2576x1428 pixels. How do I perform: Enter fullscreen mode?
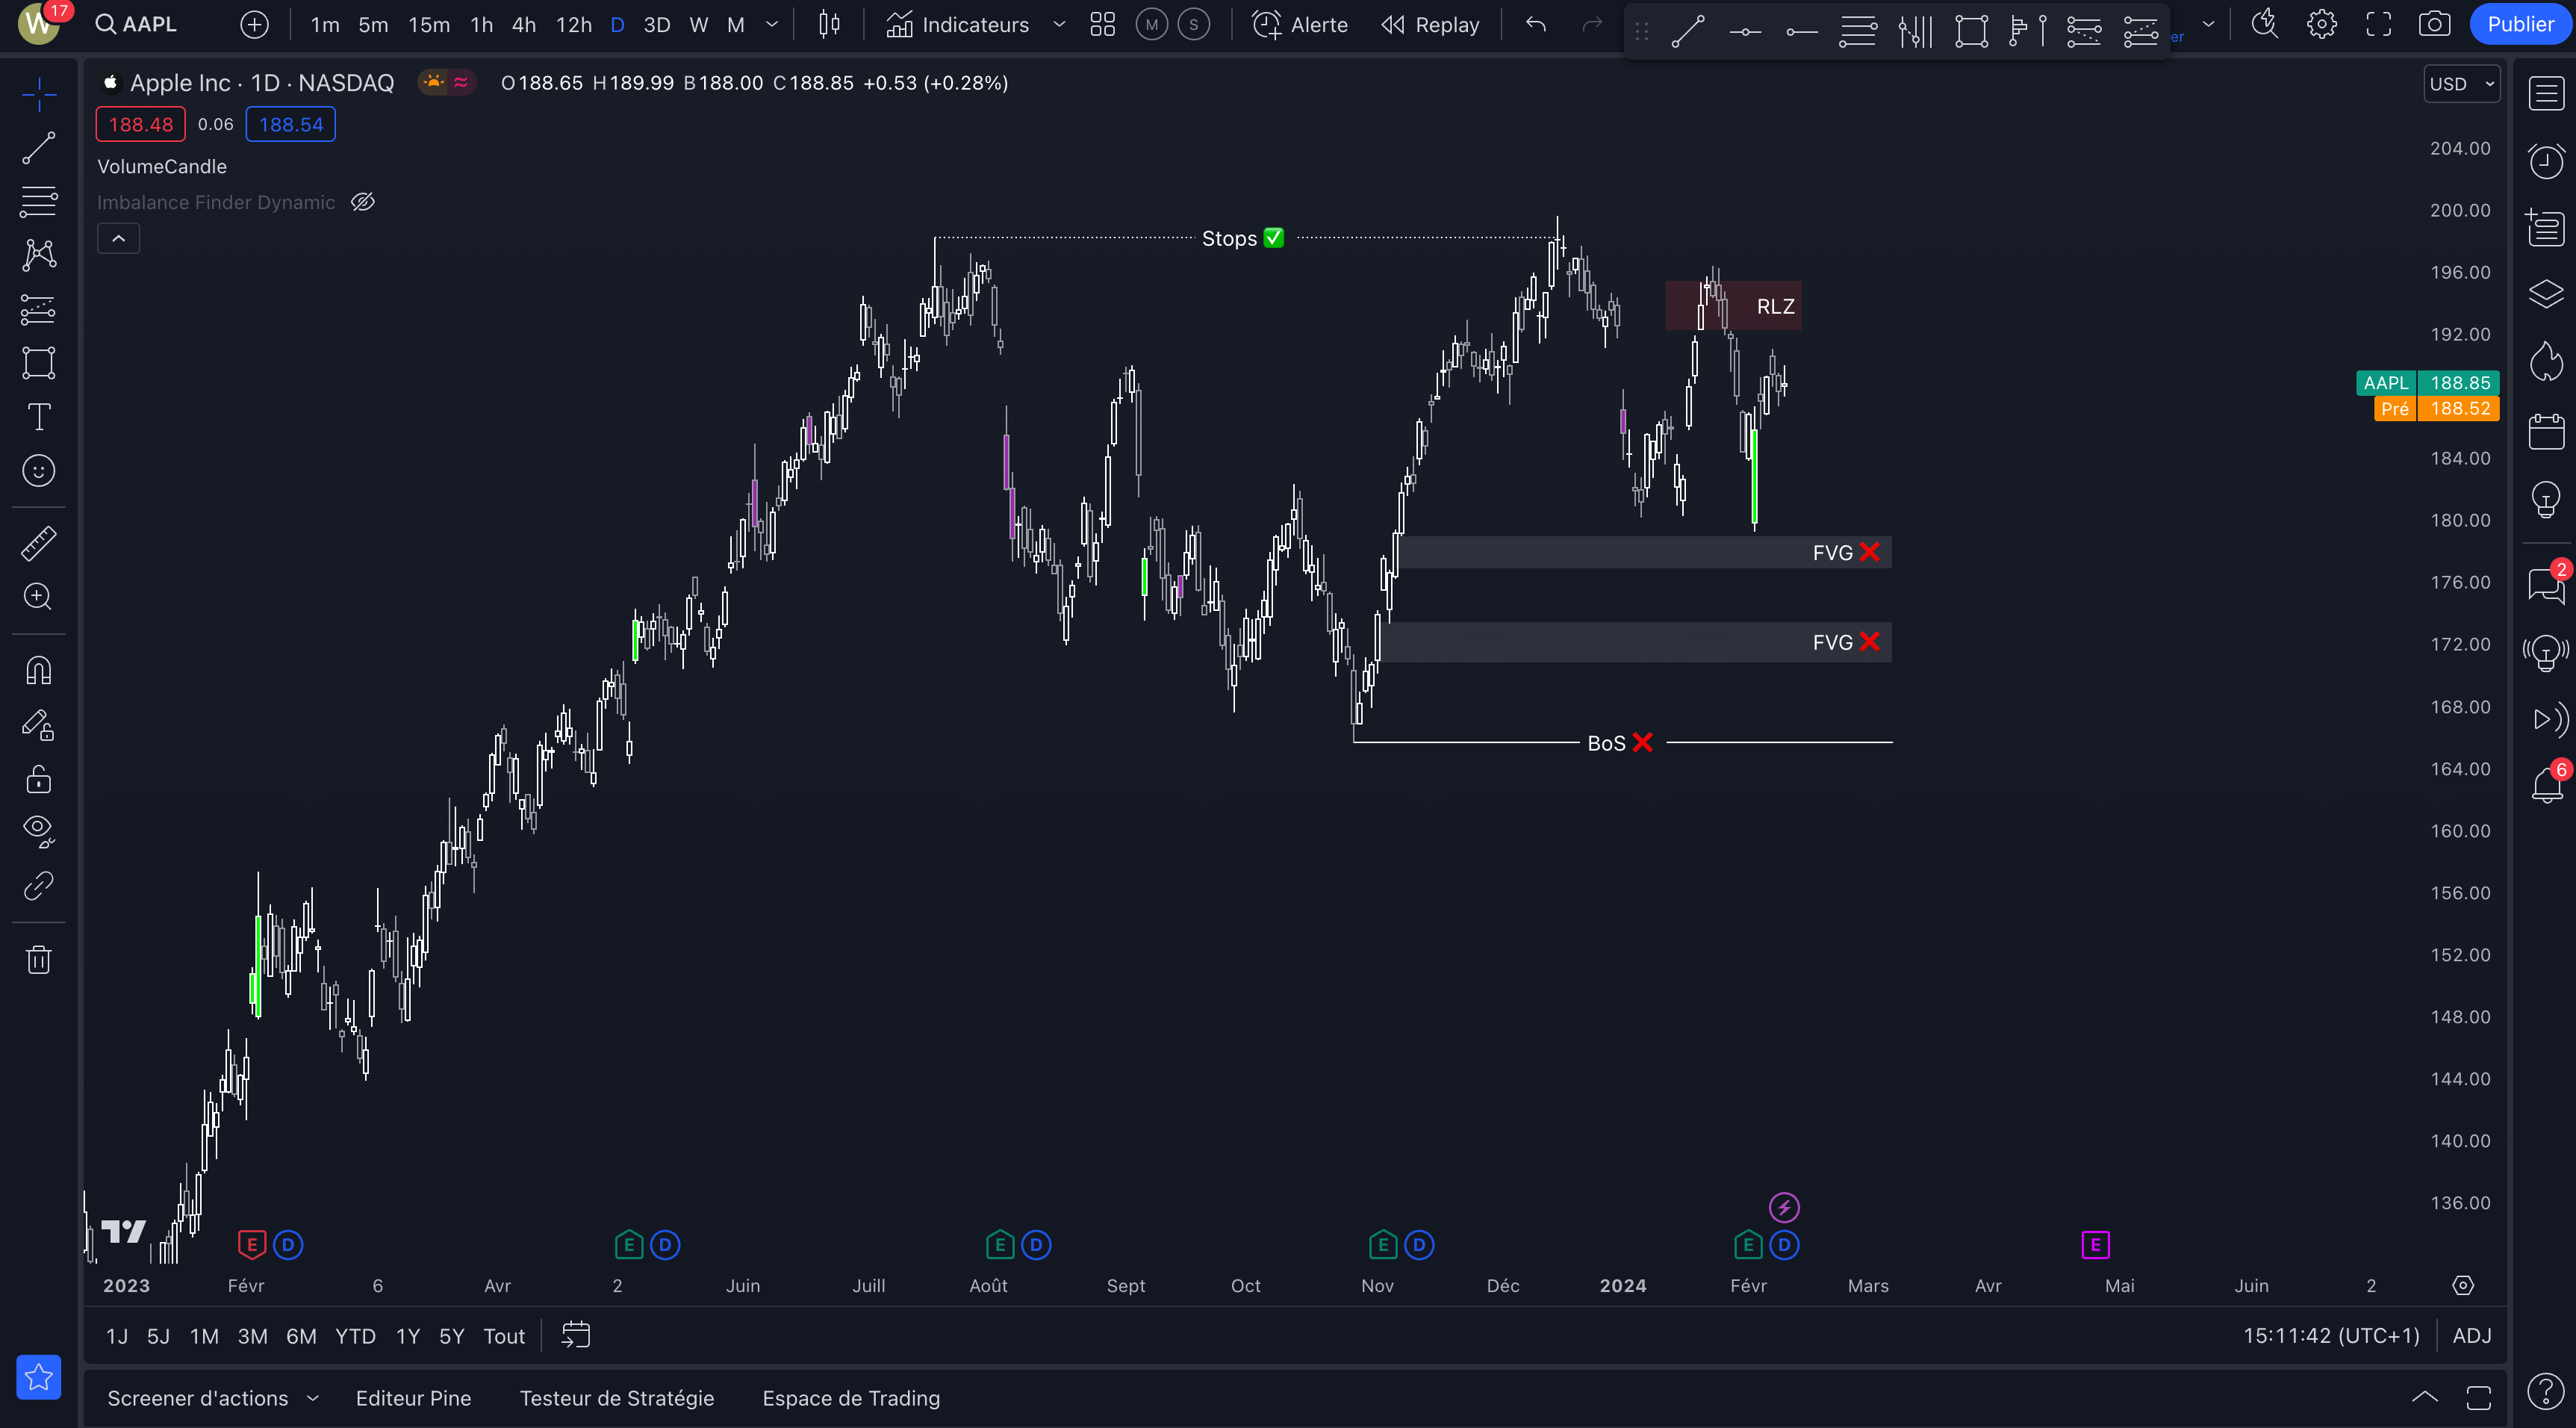point(2378,24)
